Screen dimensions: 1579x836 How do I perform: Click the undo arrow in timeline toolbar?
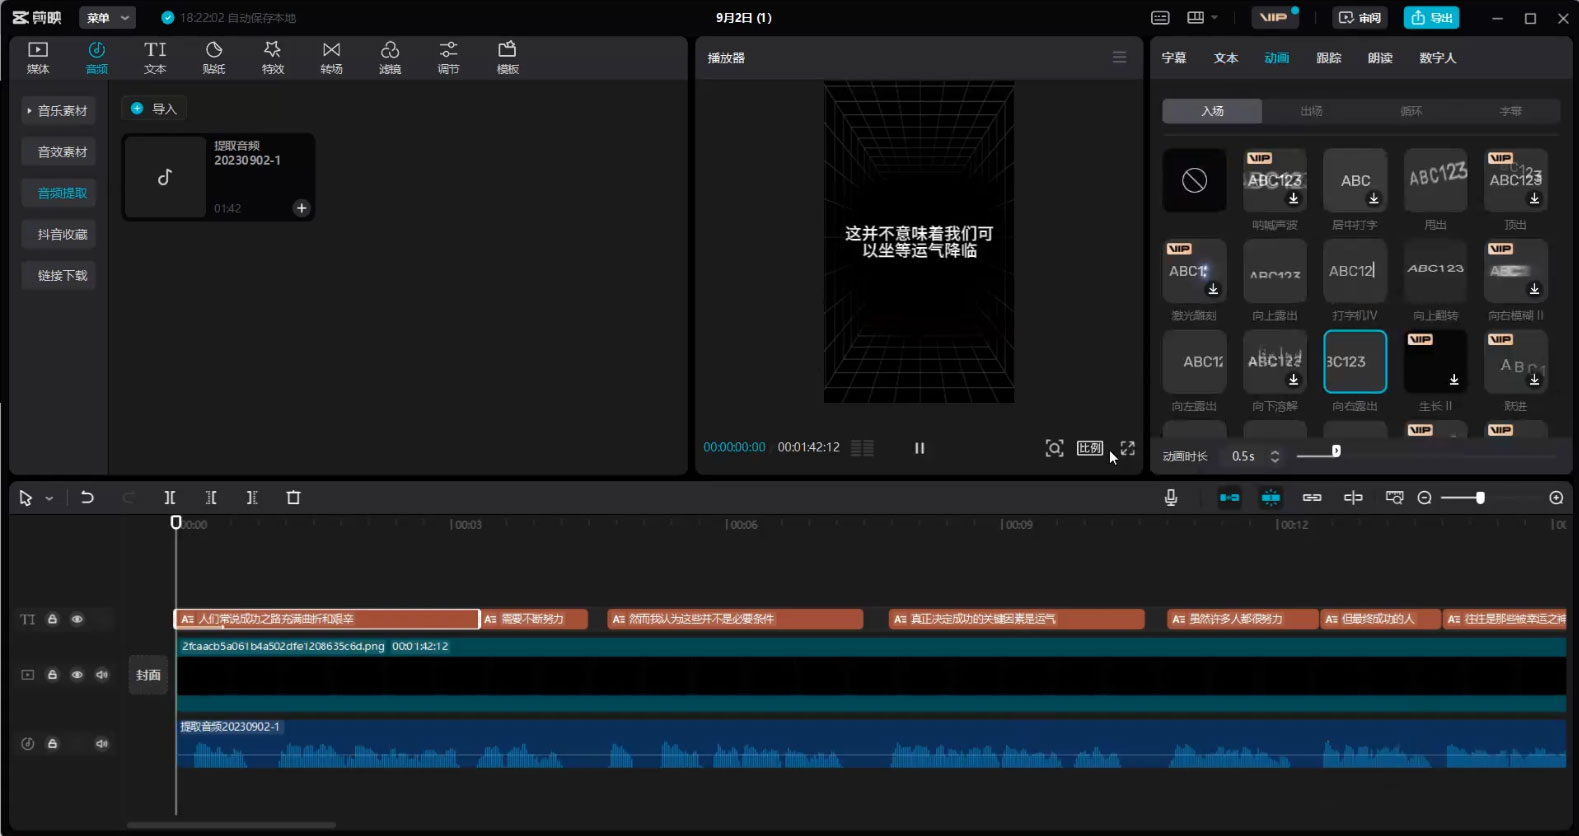pyautogui.click(x=87, y=498)
